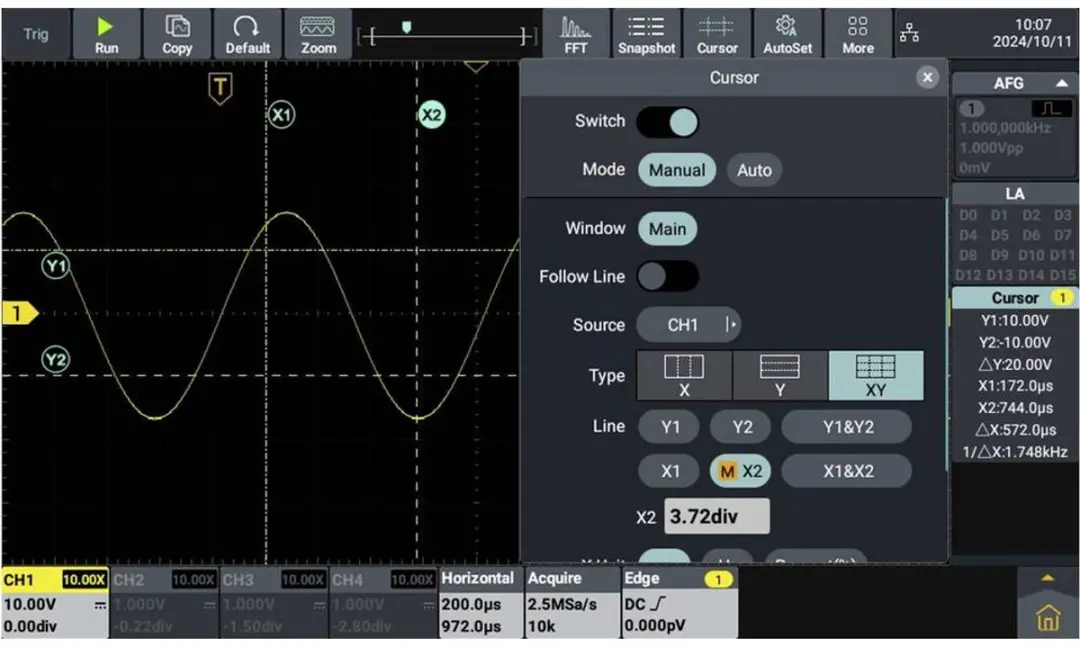Enable the Follow Line toggle
Image resolution: width=1080 pixels, height=648 pixels.
(x=667, y=277)
